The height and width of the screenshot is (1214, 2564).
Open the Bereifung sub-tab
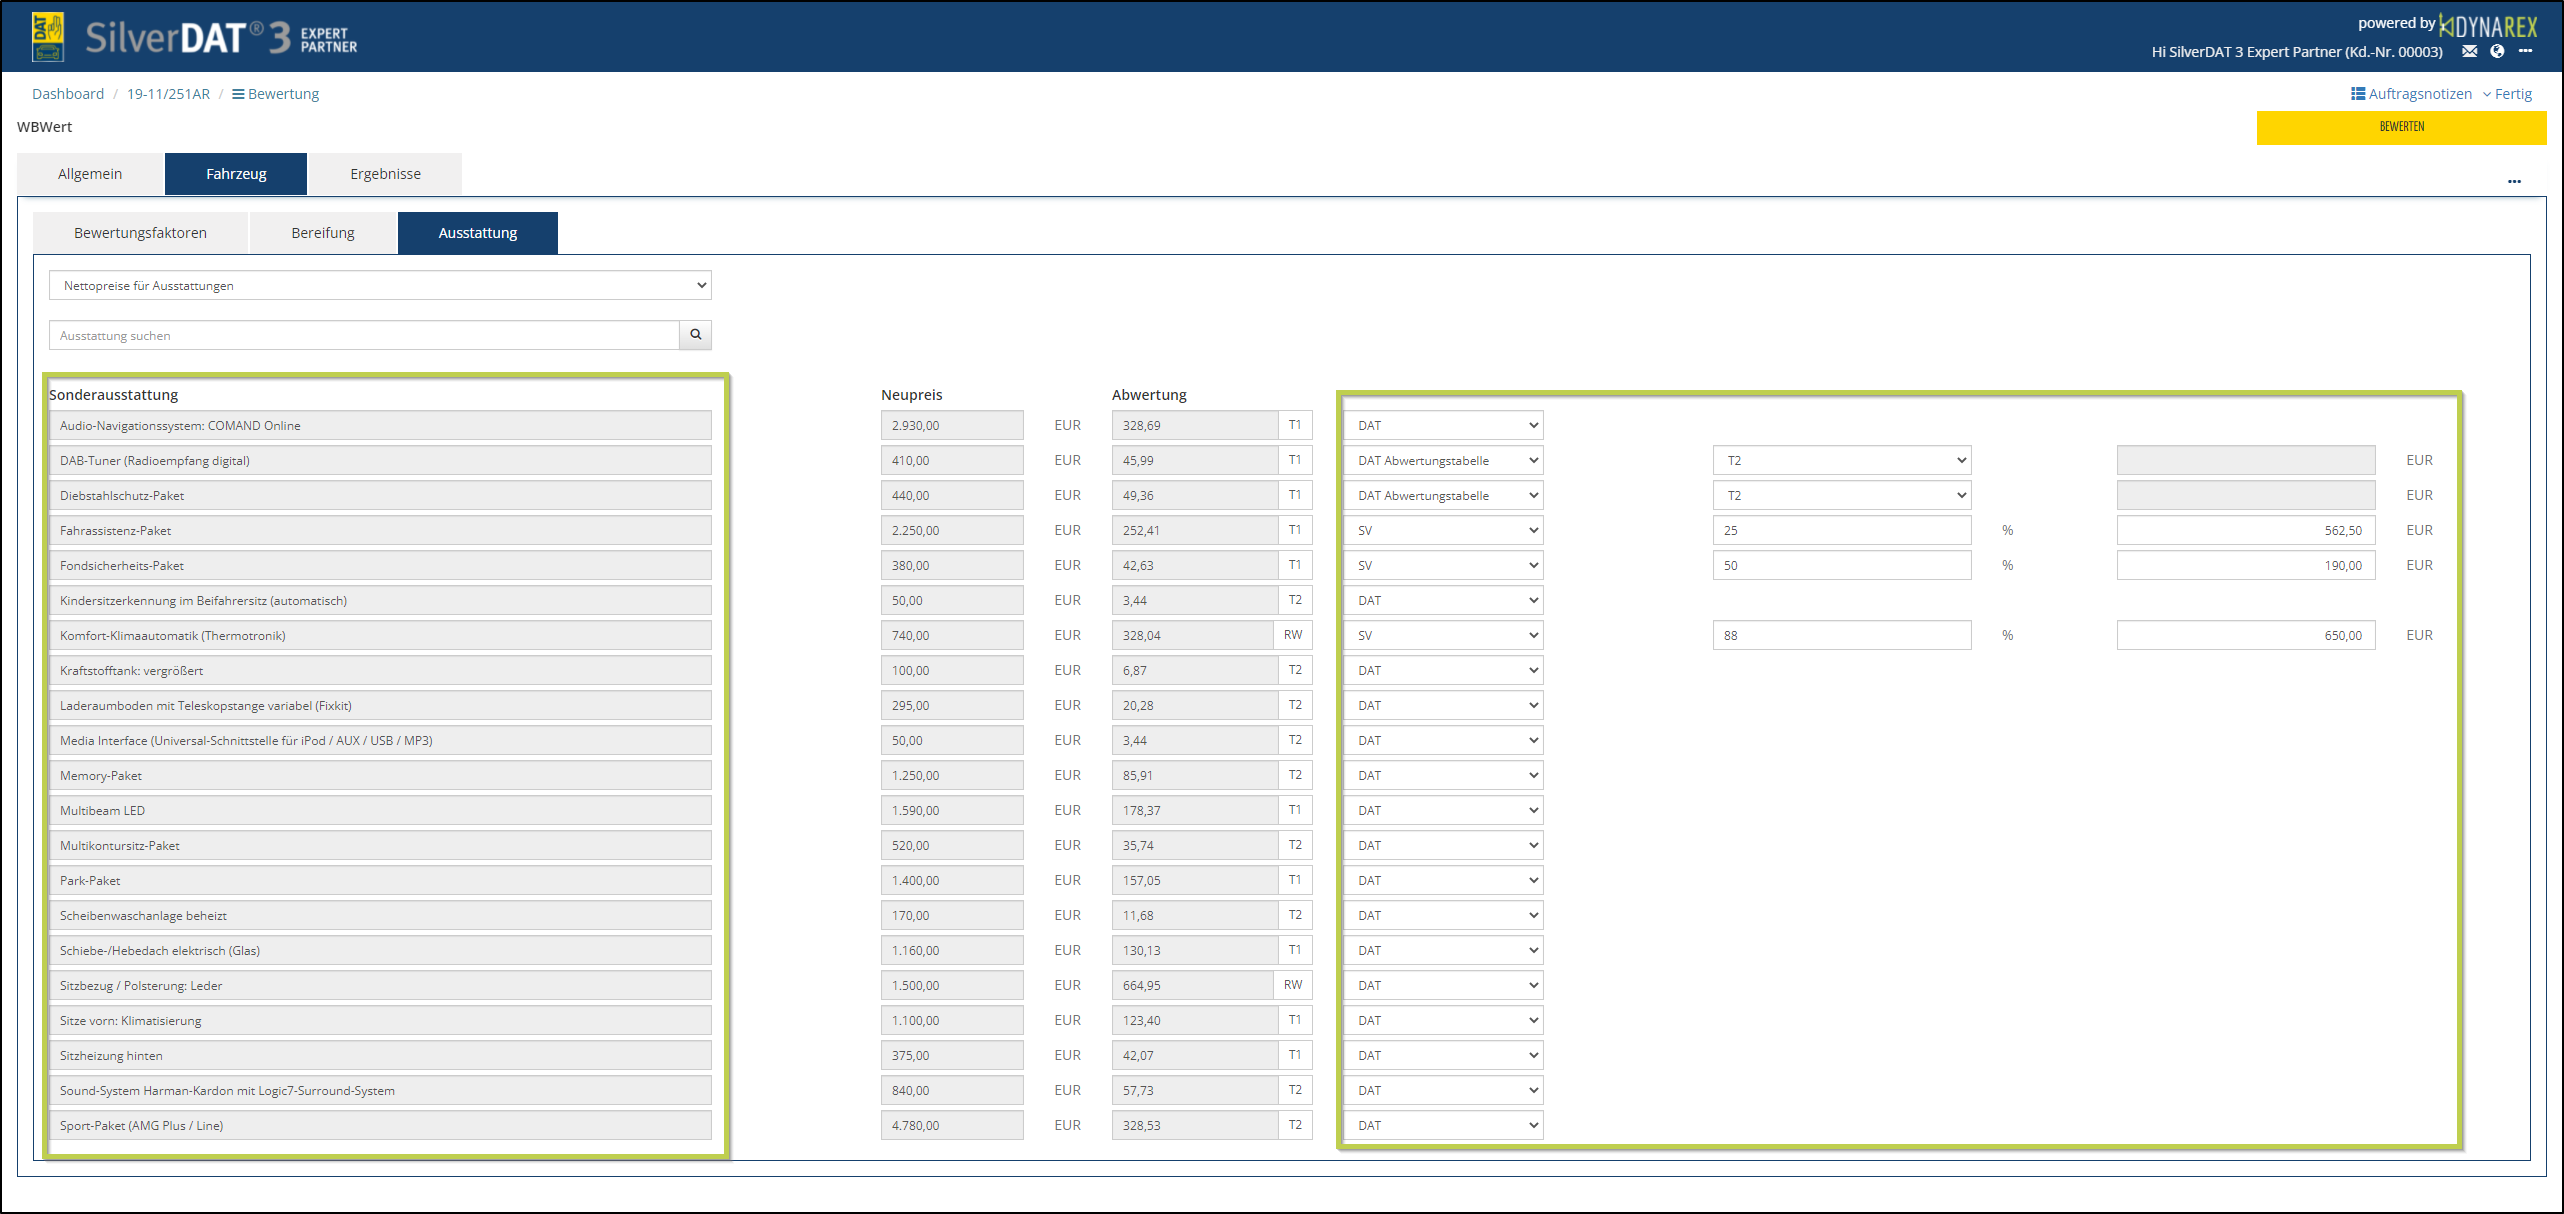pyautogui.click(x=322, y=233)
